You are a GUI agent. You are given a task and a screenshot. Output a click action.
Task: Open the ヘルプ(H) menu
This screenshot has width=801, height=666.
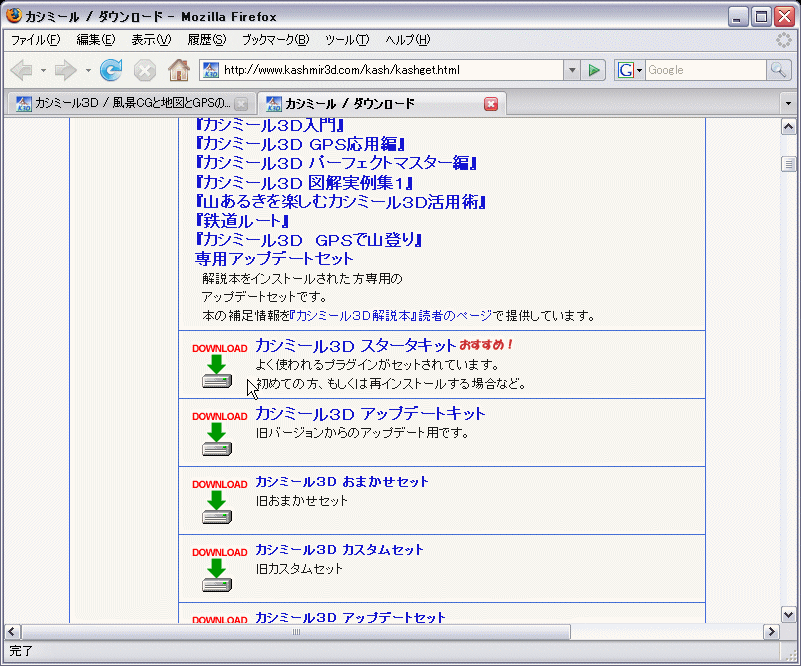pyautogui.click(x=408, y=40)
